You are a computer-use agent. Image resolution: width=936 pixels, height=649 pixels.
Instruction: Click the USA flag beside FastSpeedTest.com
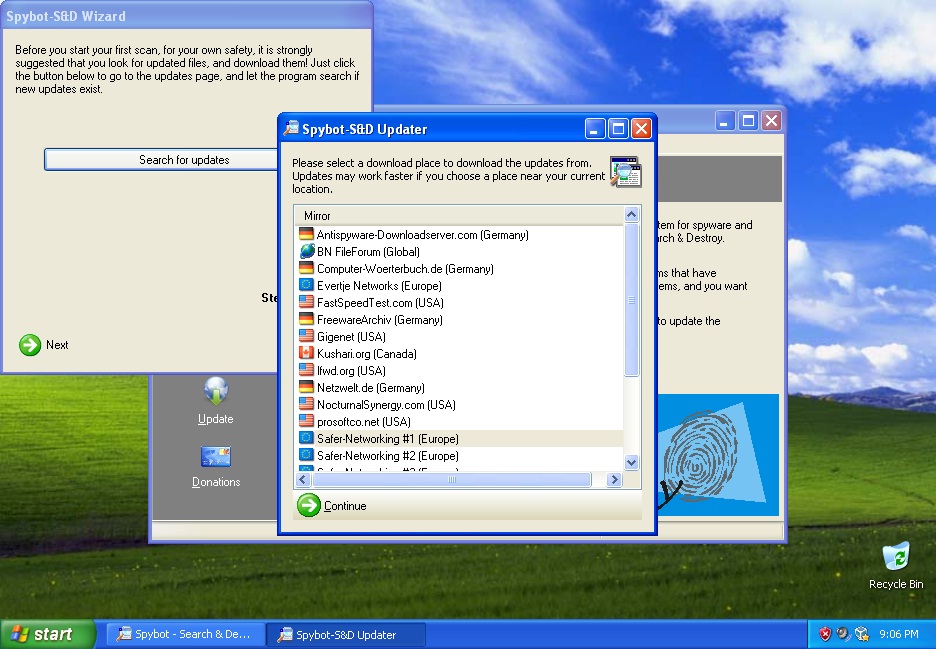pos(306,302)
